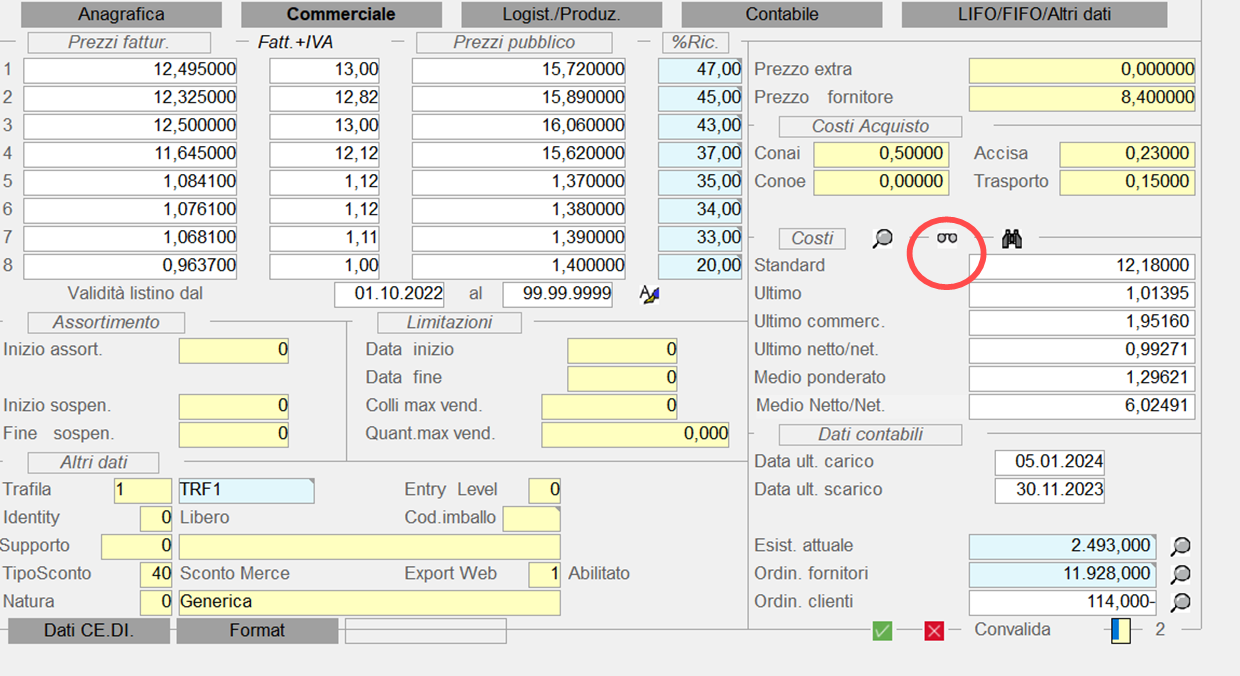Click the glasses icon next to Costi
This screenshot has height=676, width=1240.
[946, 238]
